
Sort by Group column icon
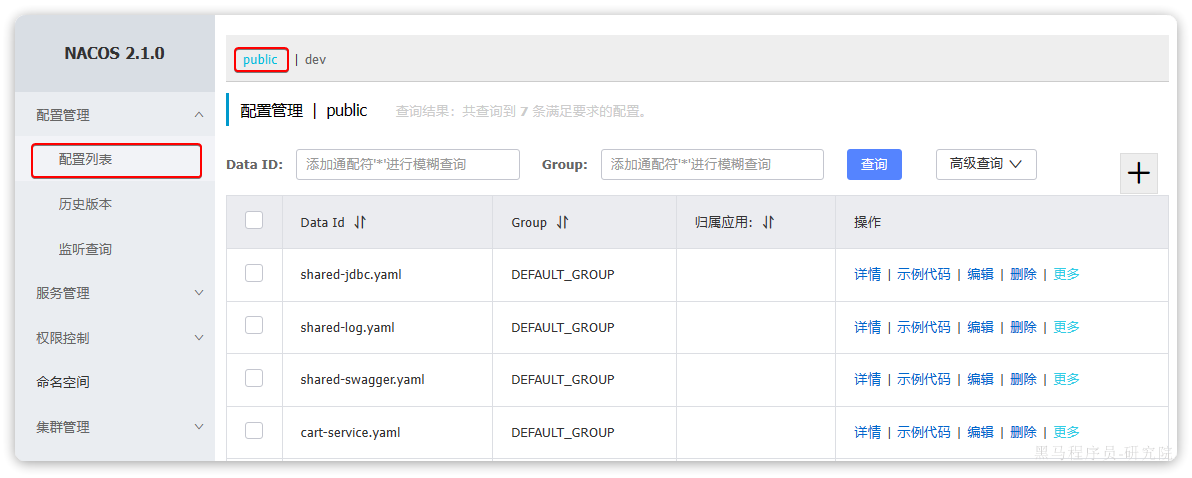pos(562,223)
